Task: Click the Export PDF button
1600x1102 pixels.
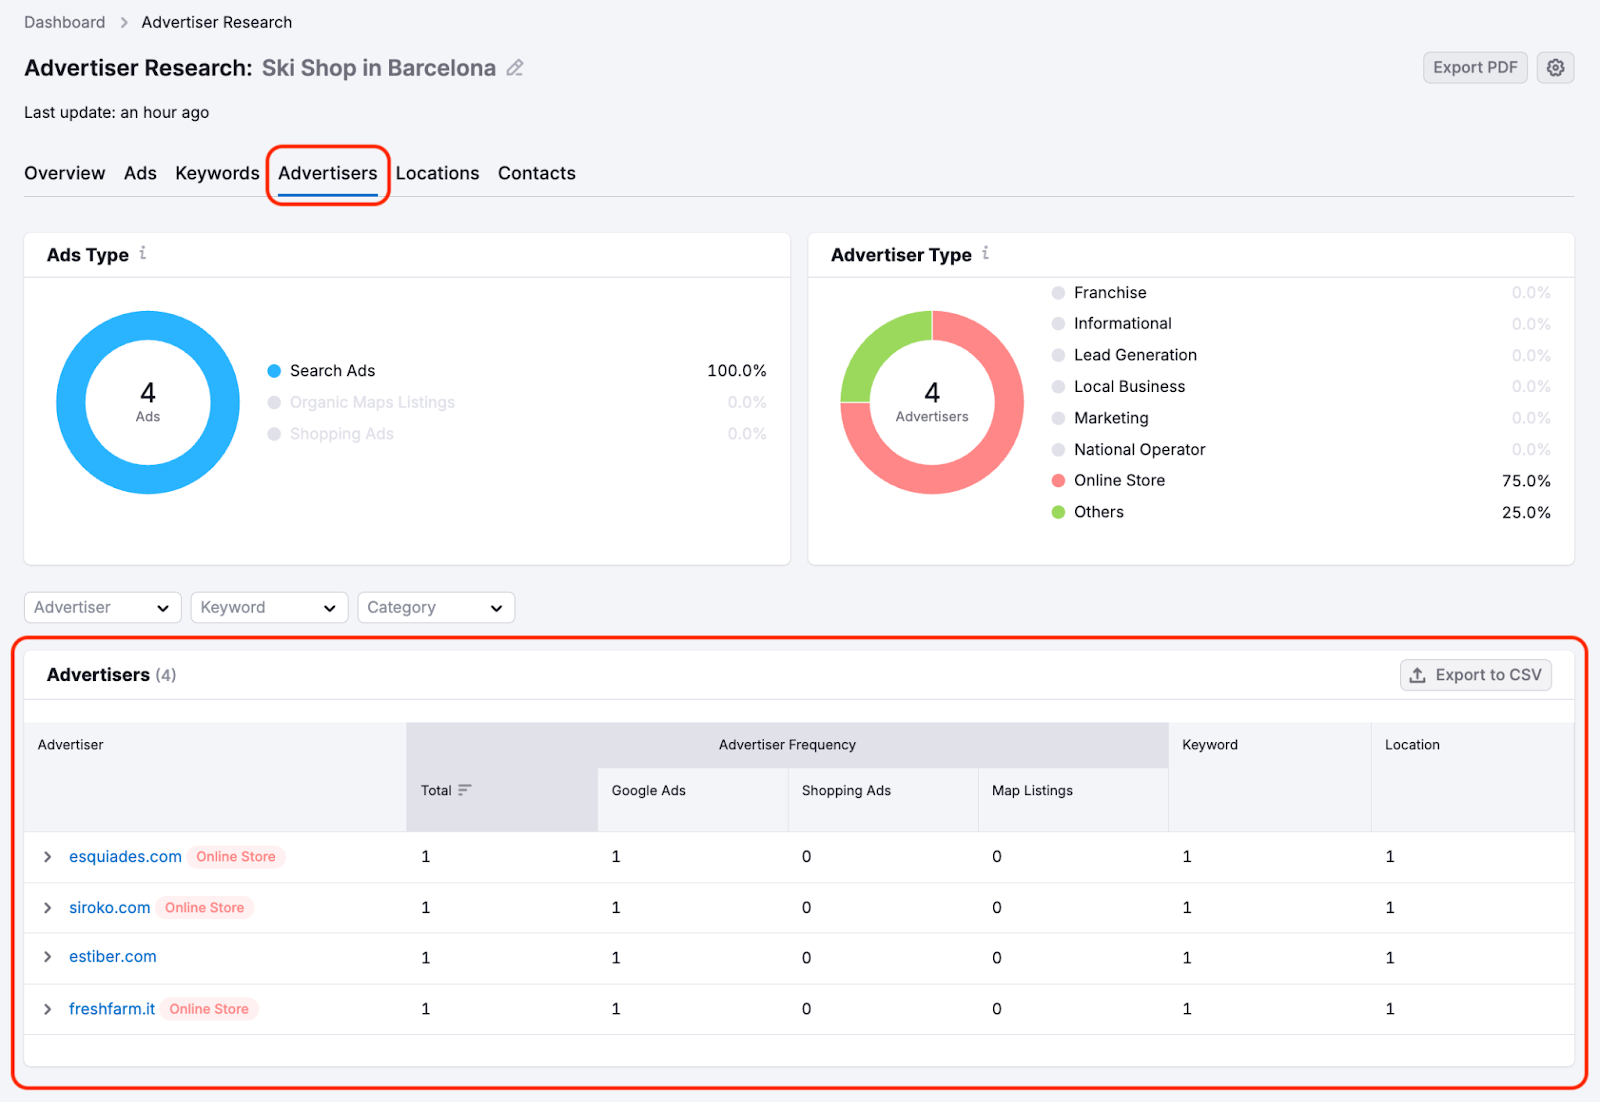Action: point(1475,67)
